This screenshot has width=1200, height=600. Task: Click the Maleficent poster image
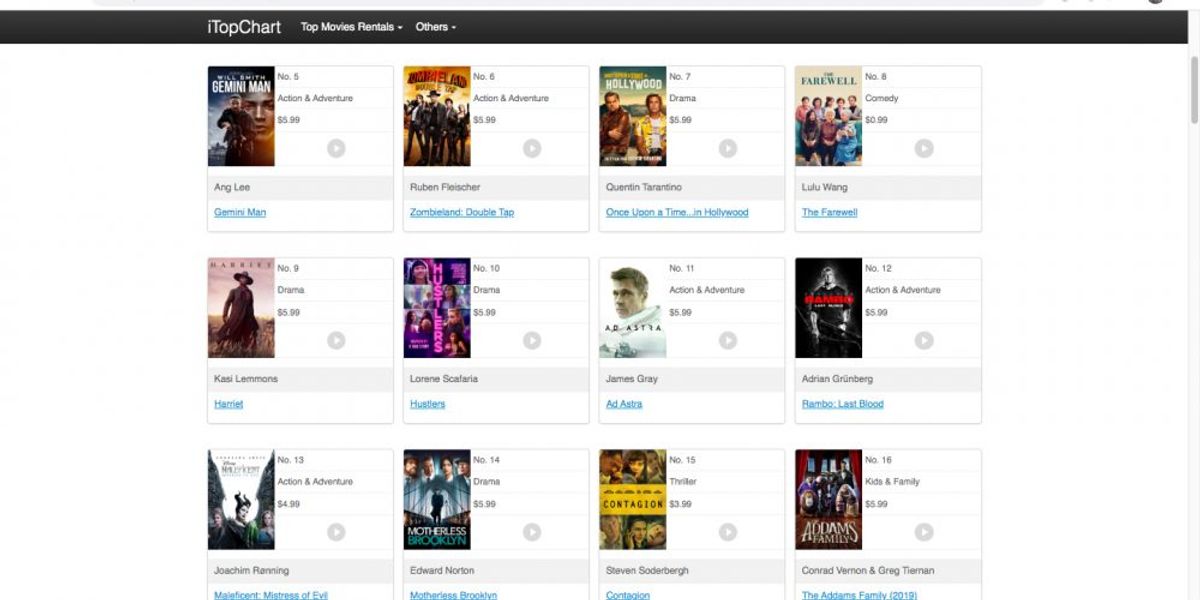[x=241, y=500]
